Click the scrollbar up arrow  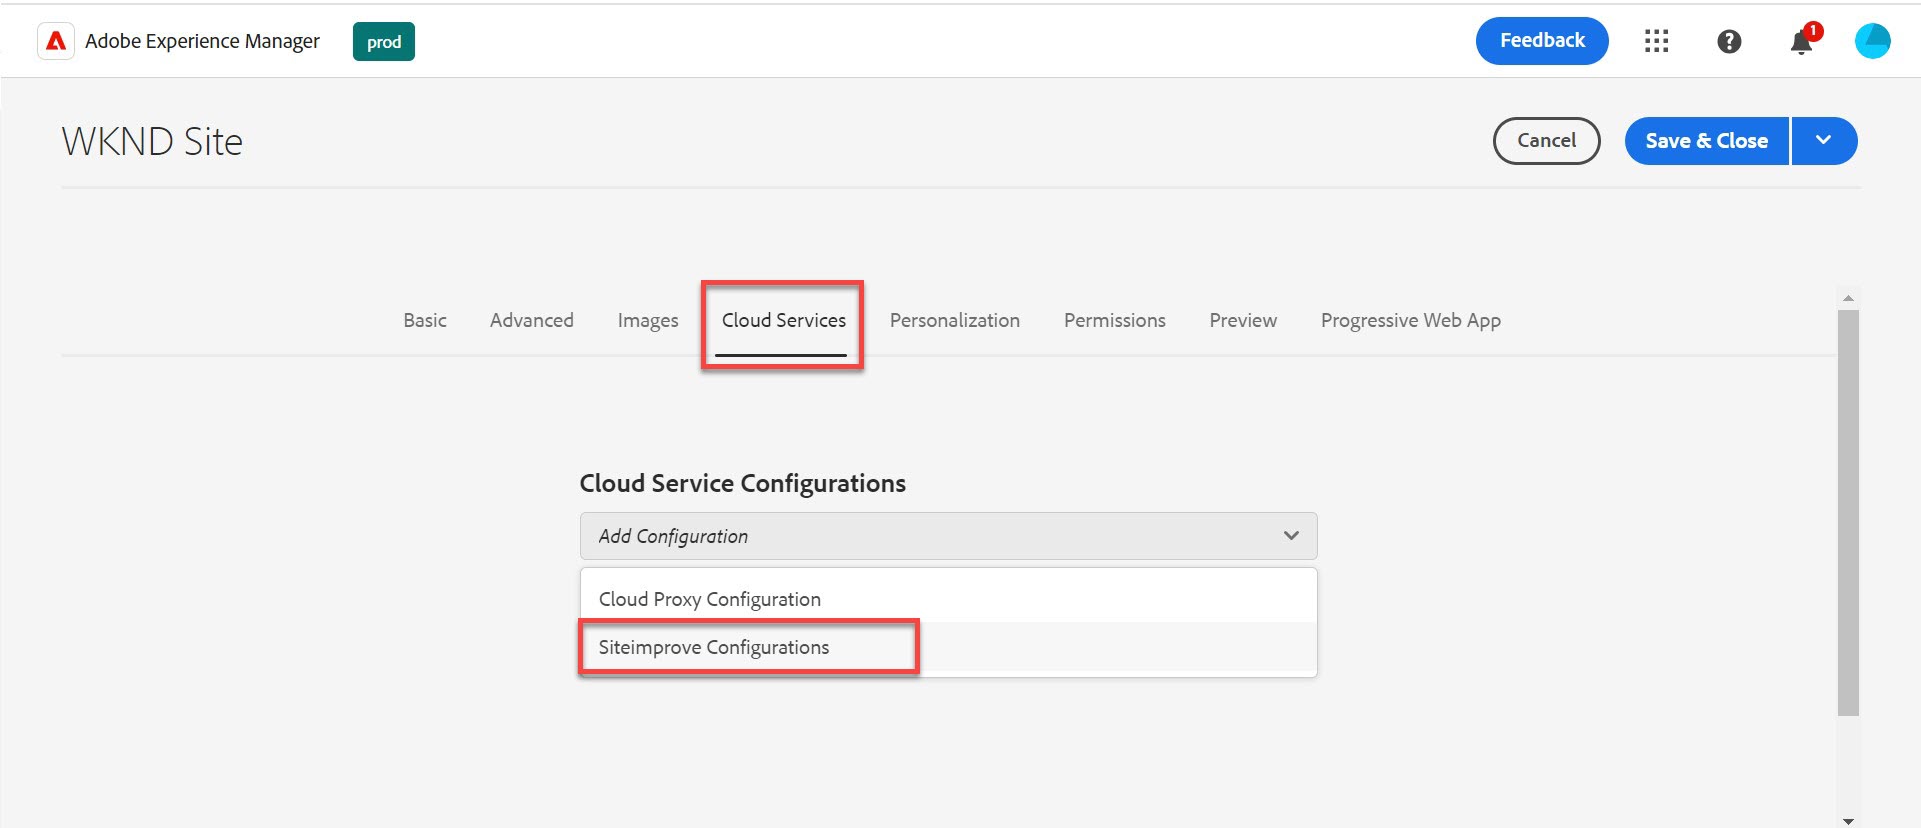point(1848,298)
